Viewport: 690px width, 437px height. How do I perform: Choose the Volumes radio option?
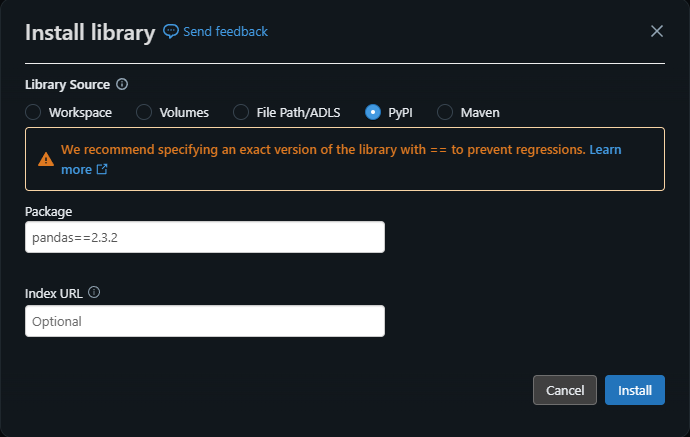tap(144, 112)
